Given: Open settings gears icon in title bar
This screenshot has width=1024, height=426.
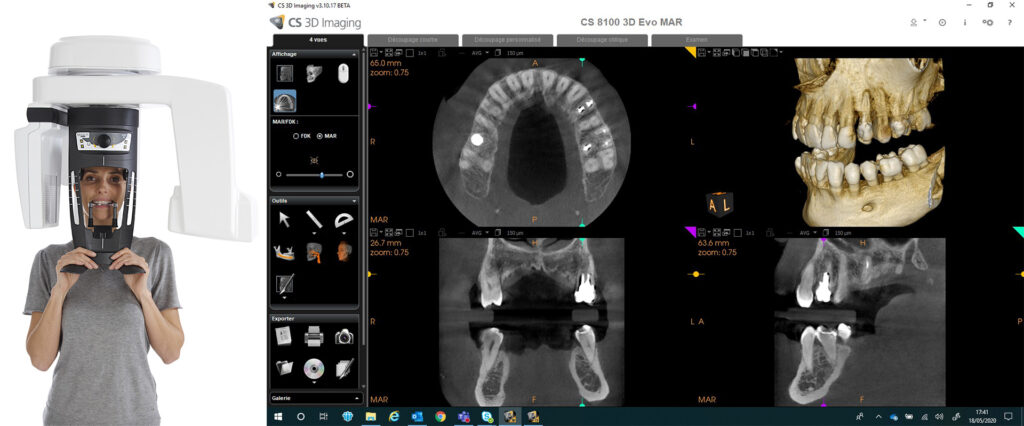Looking at the screenshot, I should tap(988, 22).
